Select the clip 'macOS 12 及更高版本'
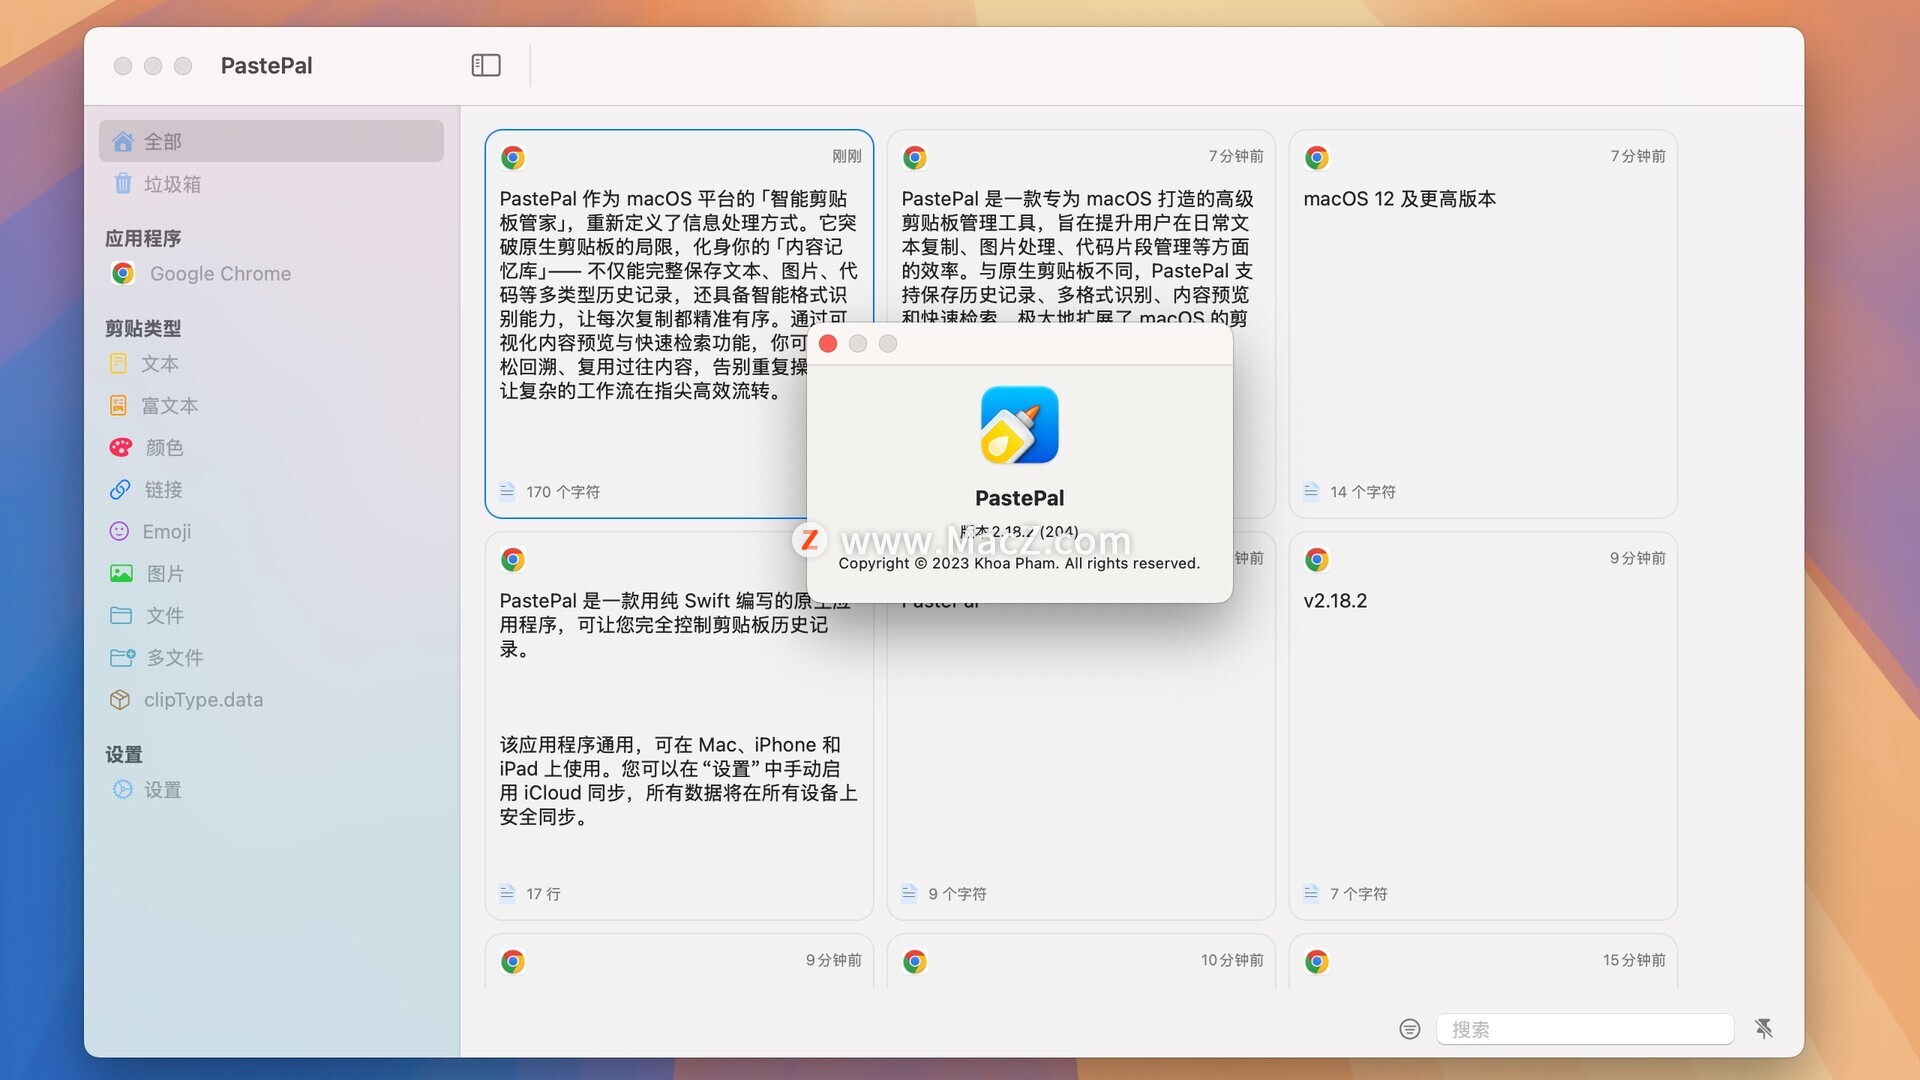Viewport: 1920px width, 1080px height. (1483, 324)
